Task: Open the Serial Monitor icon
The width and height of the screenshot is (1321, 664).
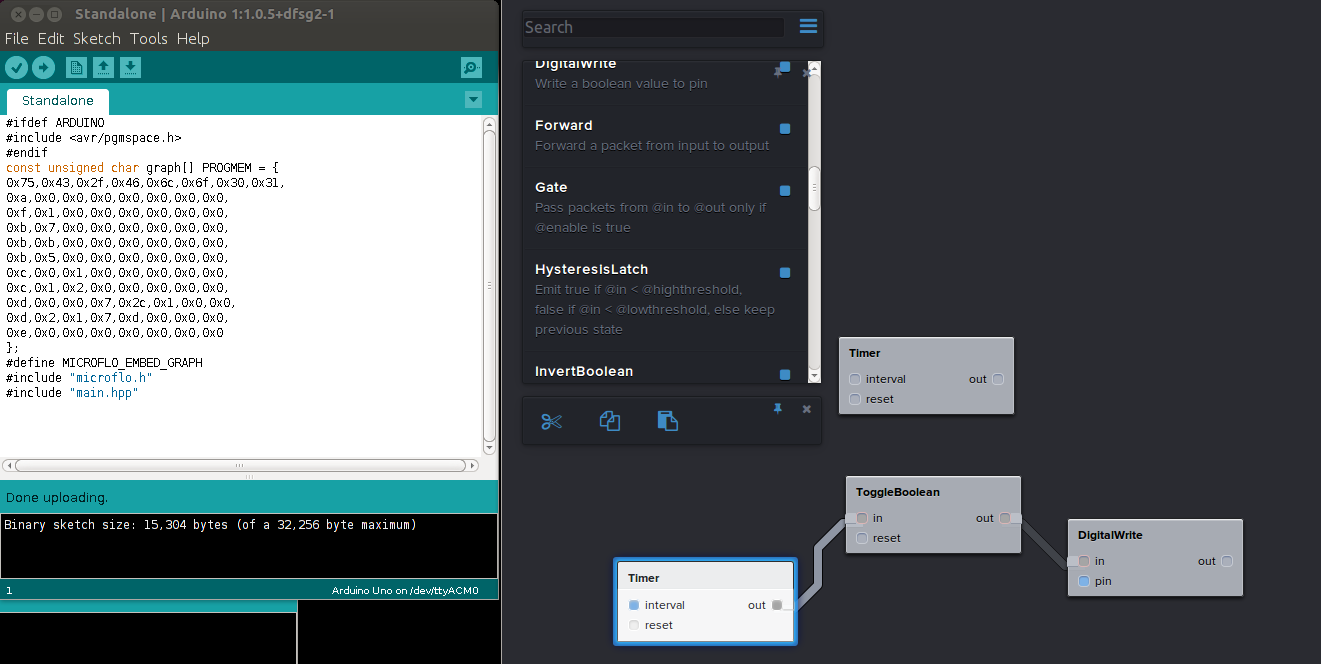Action: coord(471,67)
